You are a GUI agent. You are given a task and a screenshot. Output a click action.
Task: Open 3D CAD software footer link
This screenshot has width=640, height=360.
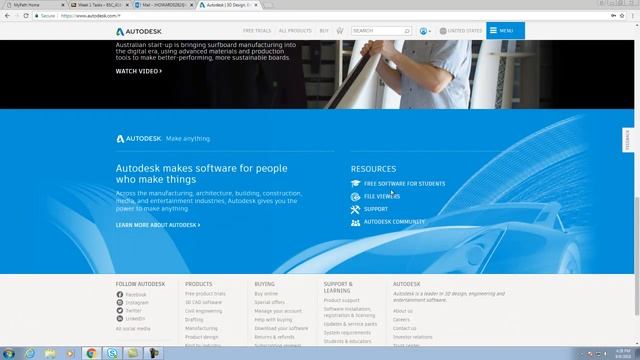[203, 302]
